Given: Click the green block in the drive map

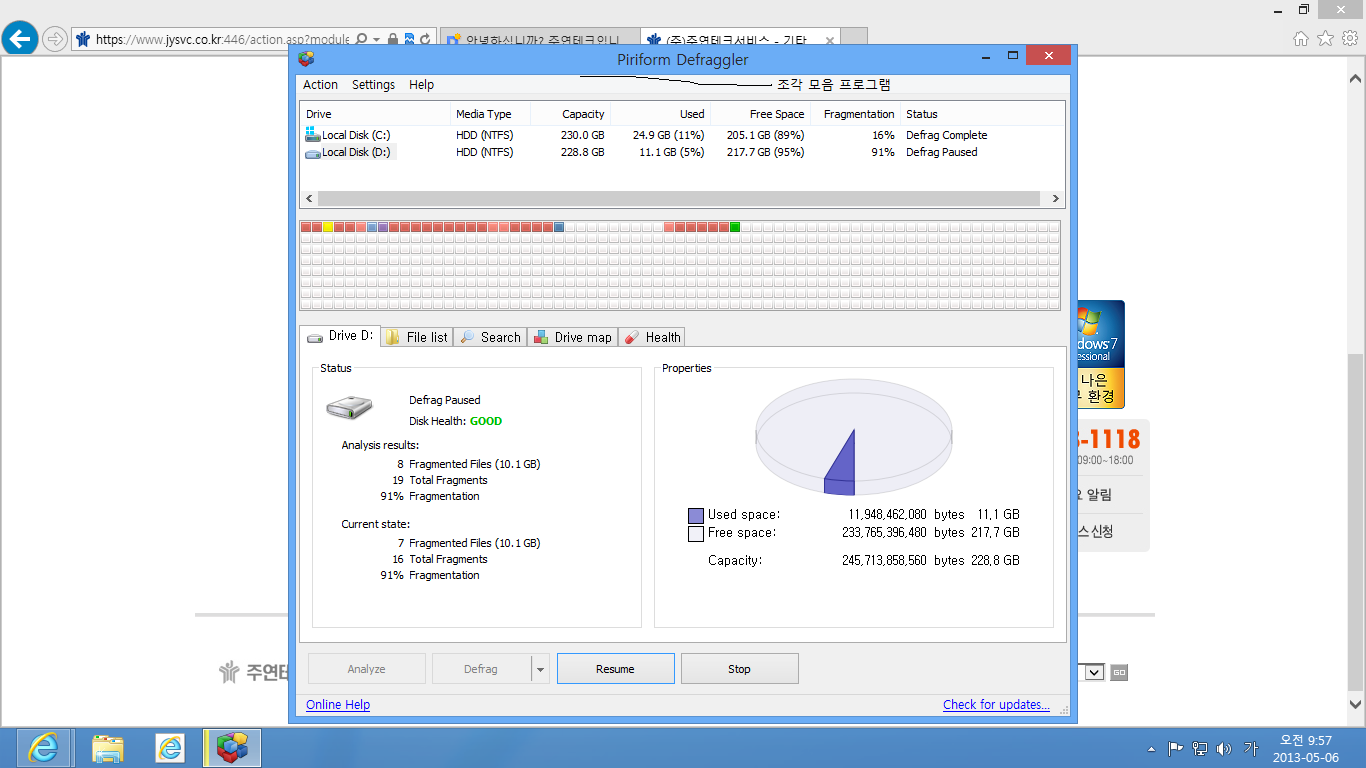Looking at the screenshot, I should (735, 228).
